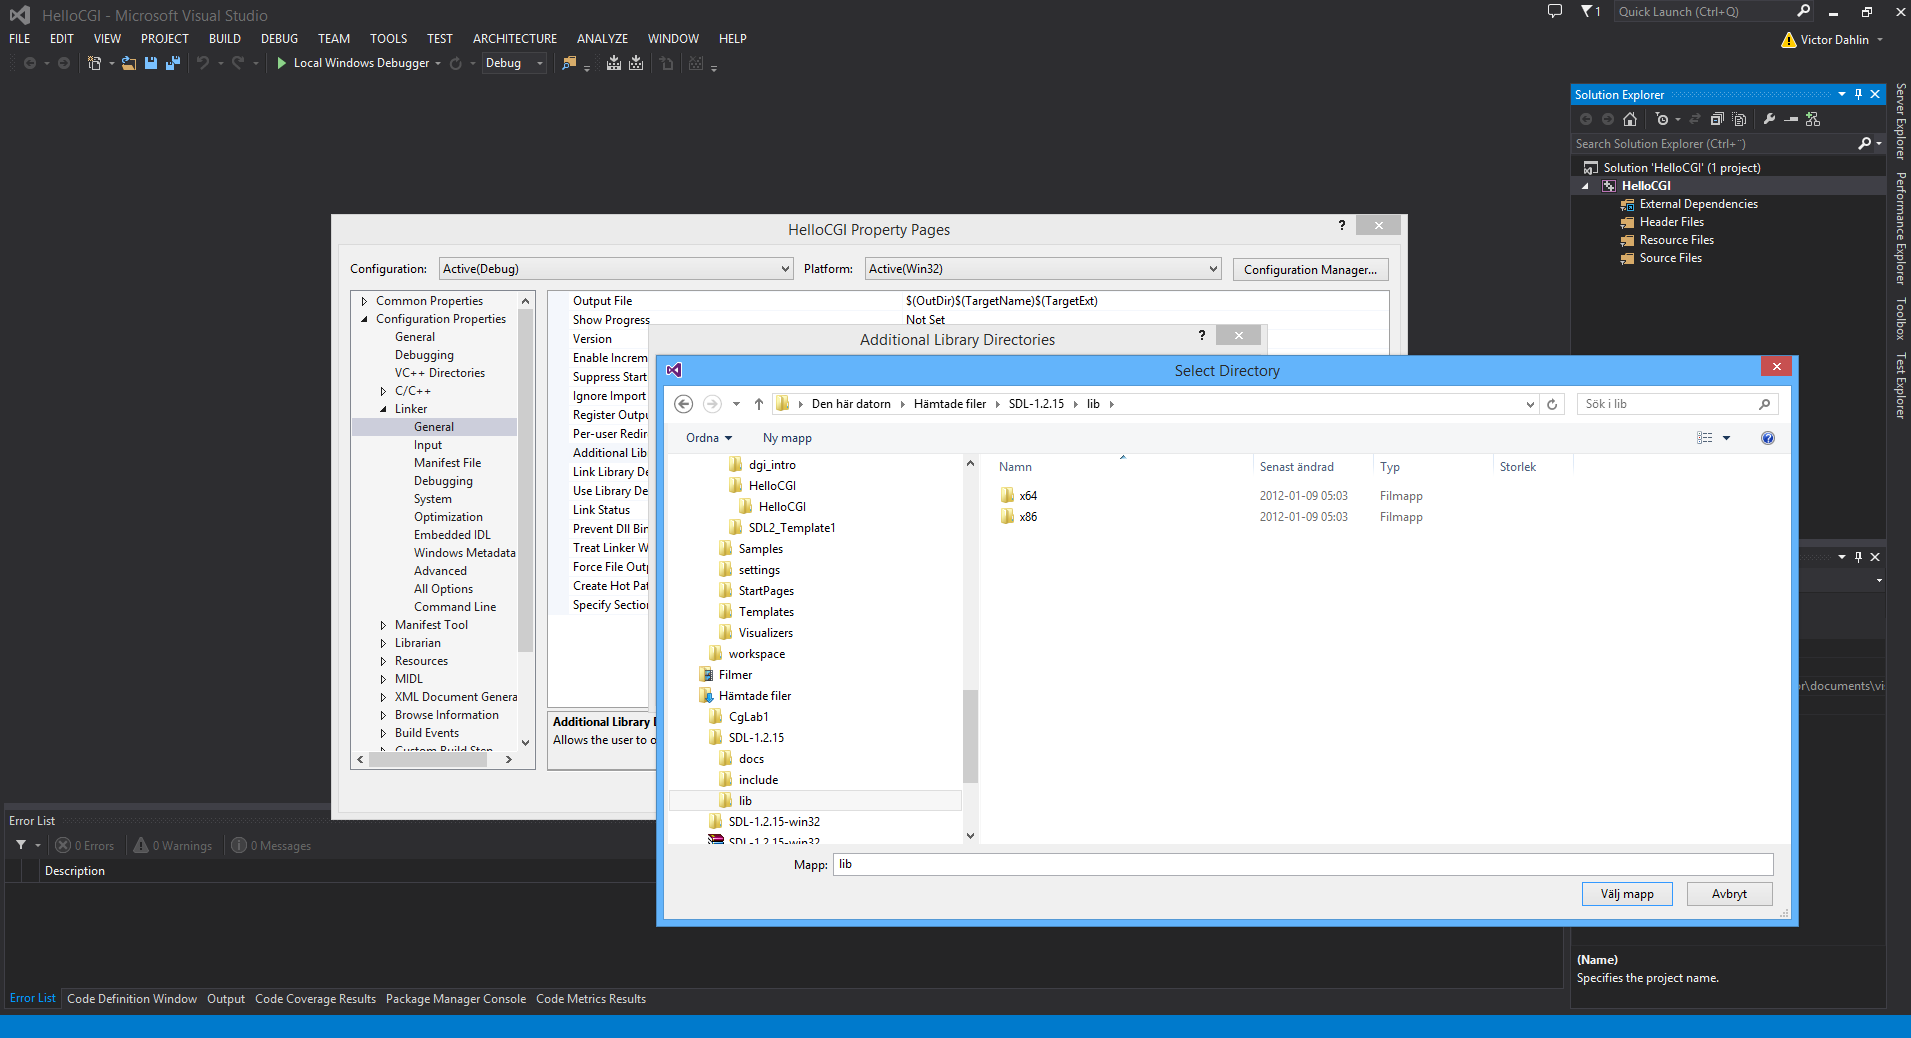The width and height of the screenshot is (1911, 1038).
Task: Click the Mapp folder name input field
Action: pyautogui.click(x=1303, y=864)
